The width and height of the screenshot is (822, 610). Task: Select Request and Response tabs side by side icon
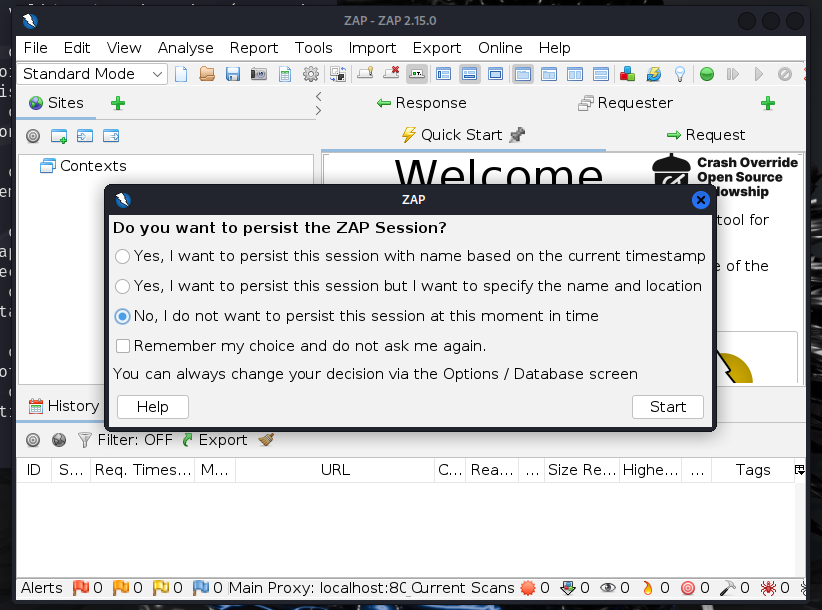[575, 74]
